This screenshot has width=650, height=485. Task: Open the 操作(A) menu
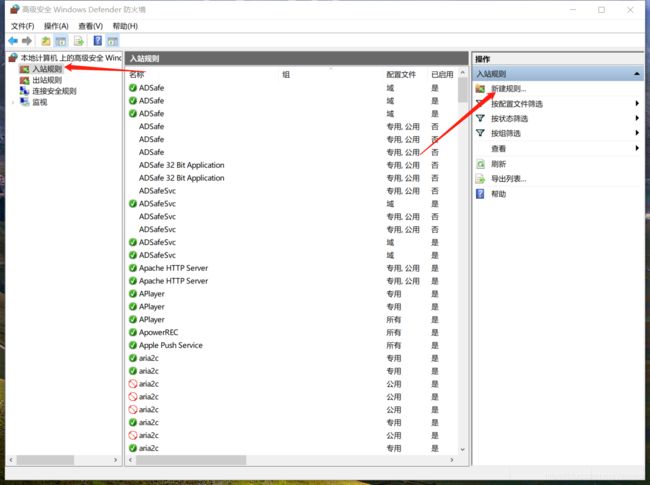[x=56, y=26]
